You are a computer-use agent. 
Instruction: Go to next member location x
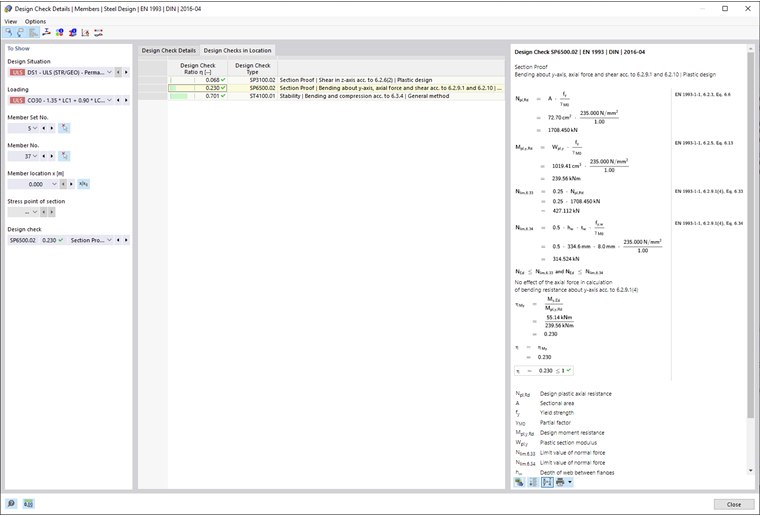[x=71, y=184]
